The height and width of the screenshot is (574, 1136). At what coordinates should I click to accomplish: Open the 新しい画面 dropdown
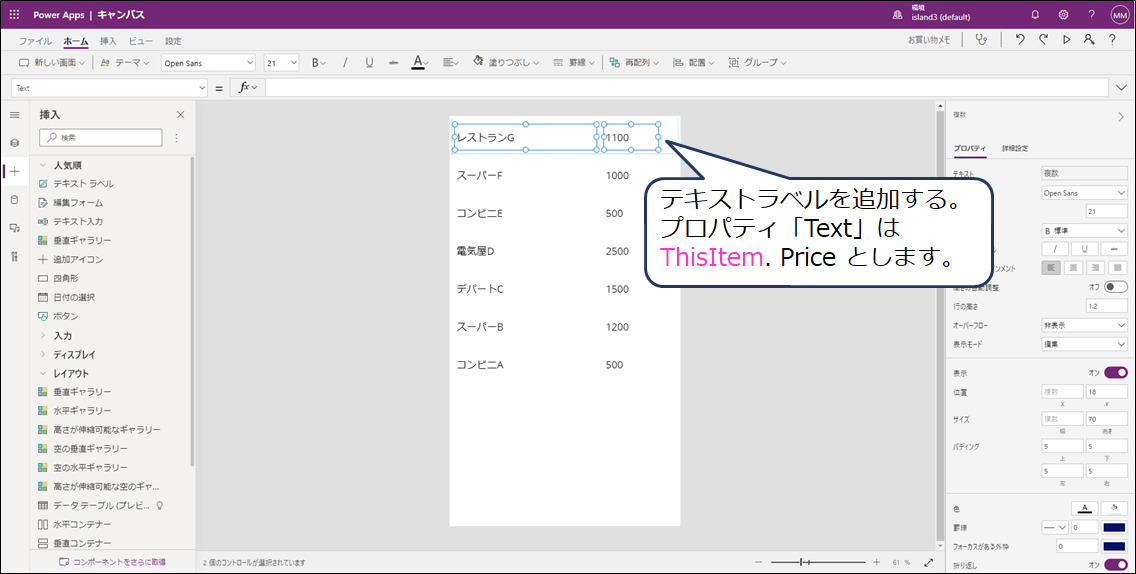(x=51, y=63)
